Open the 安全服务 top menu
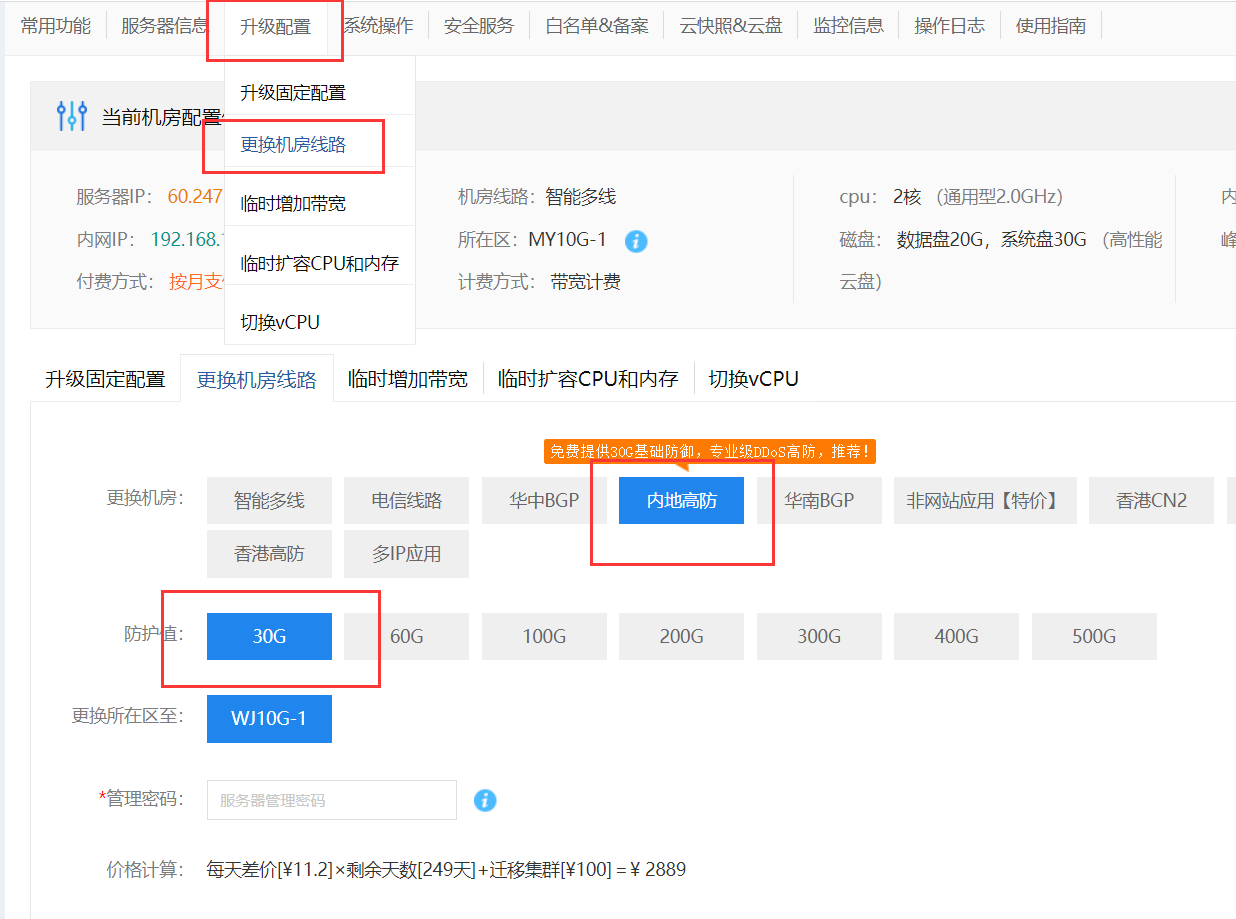This screenshot has height=919, width=1236. (478, 27)
